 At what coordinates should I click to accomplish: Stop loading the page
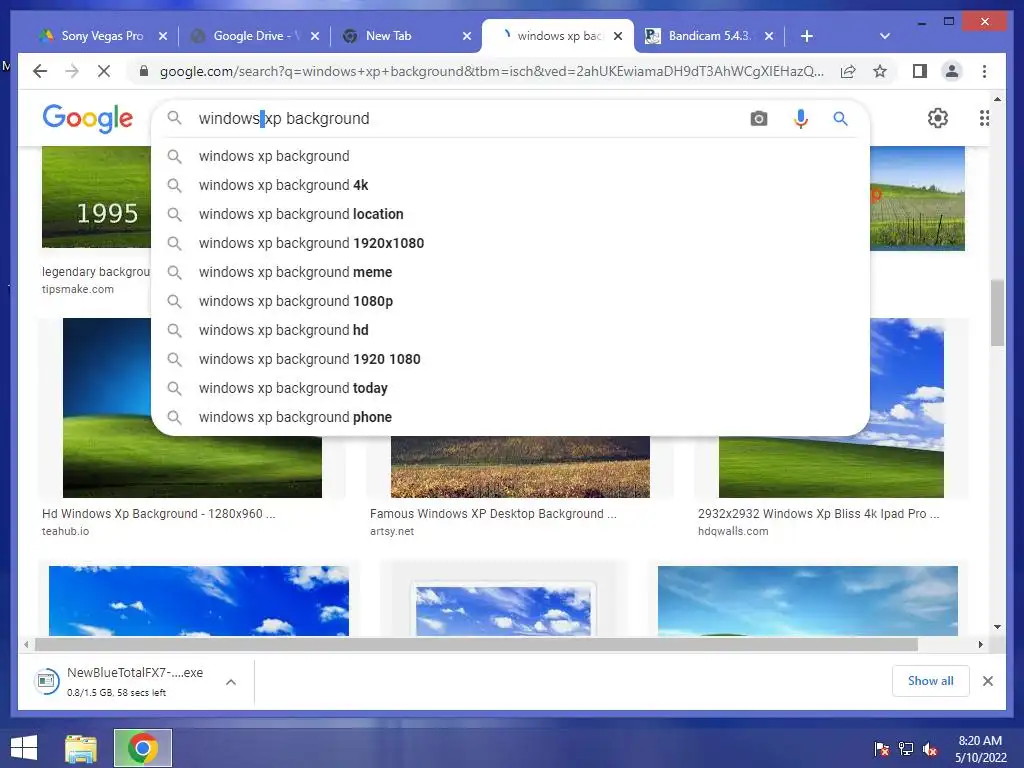pyautogui.click(x=104, y=71)
